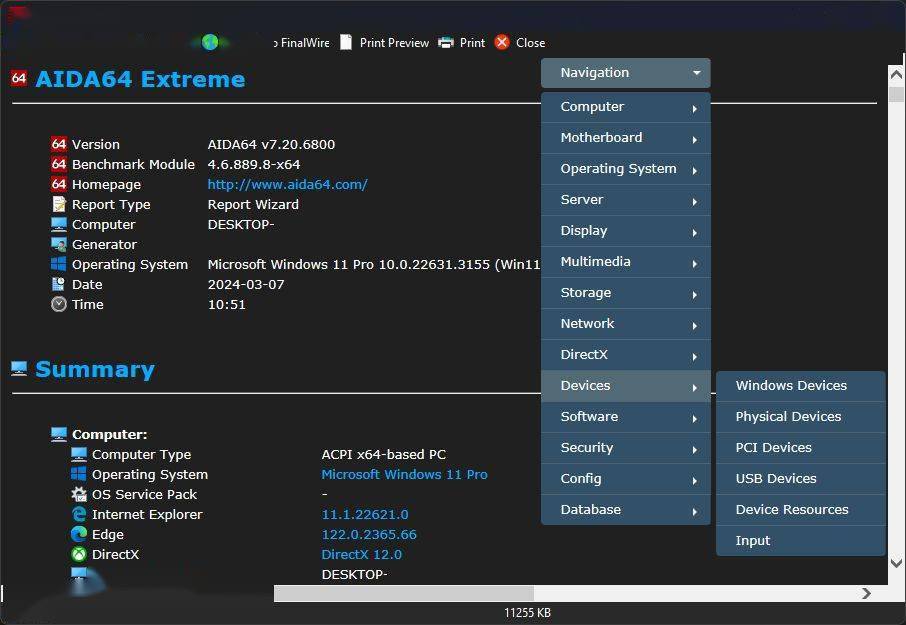Screen dimensions: 906x625
Task: Click the Print Preview page icon
Action: click(346, 42)
